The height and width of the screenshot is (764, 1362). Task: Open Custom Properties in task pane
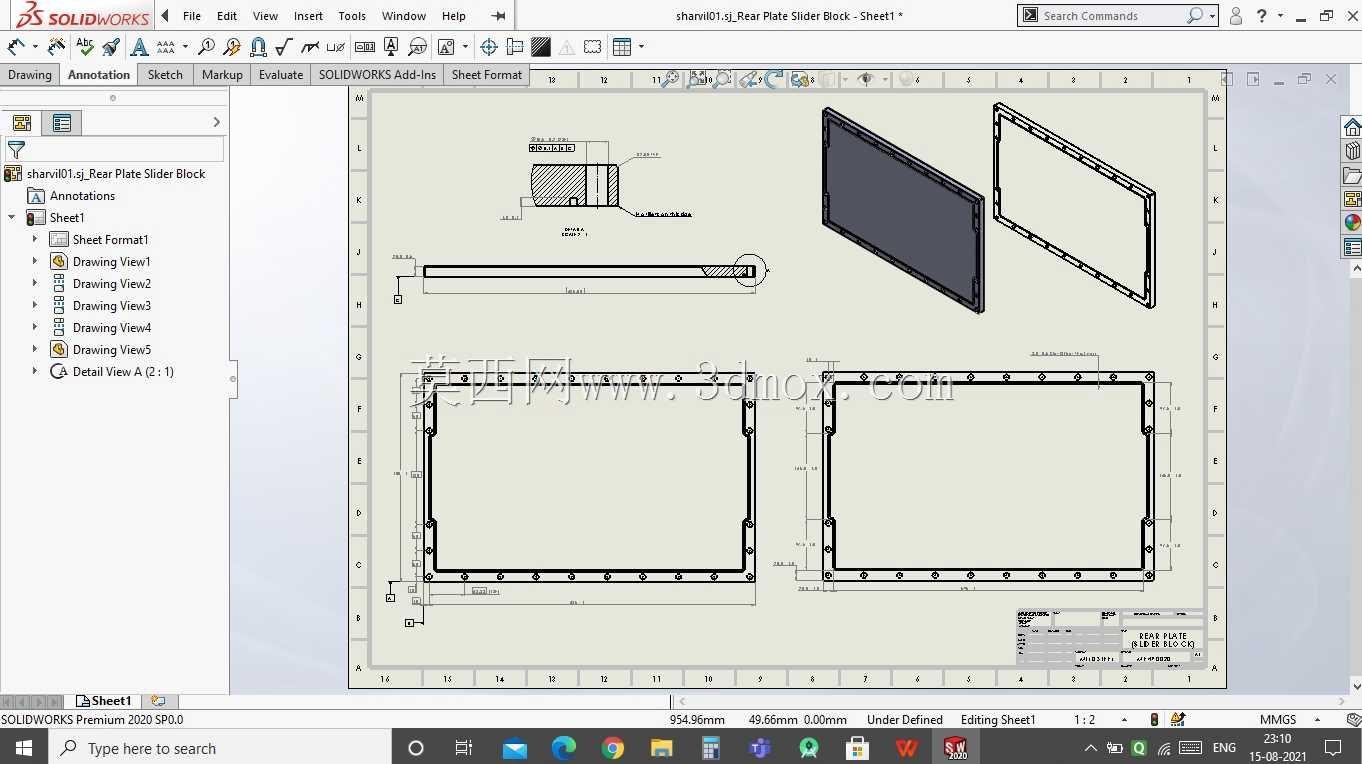[1352, 247]
